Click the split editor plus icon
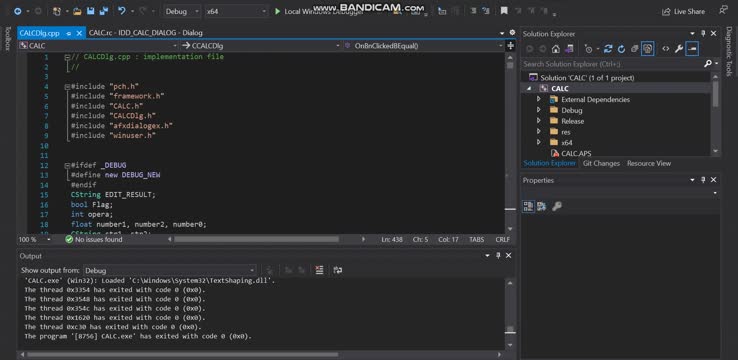 pyautogui.click(x=510, y=46)
